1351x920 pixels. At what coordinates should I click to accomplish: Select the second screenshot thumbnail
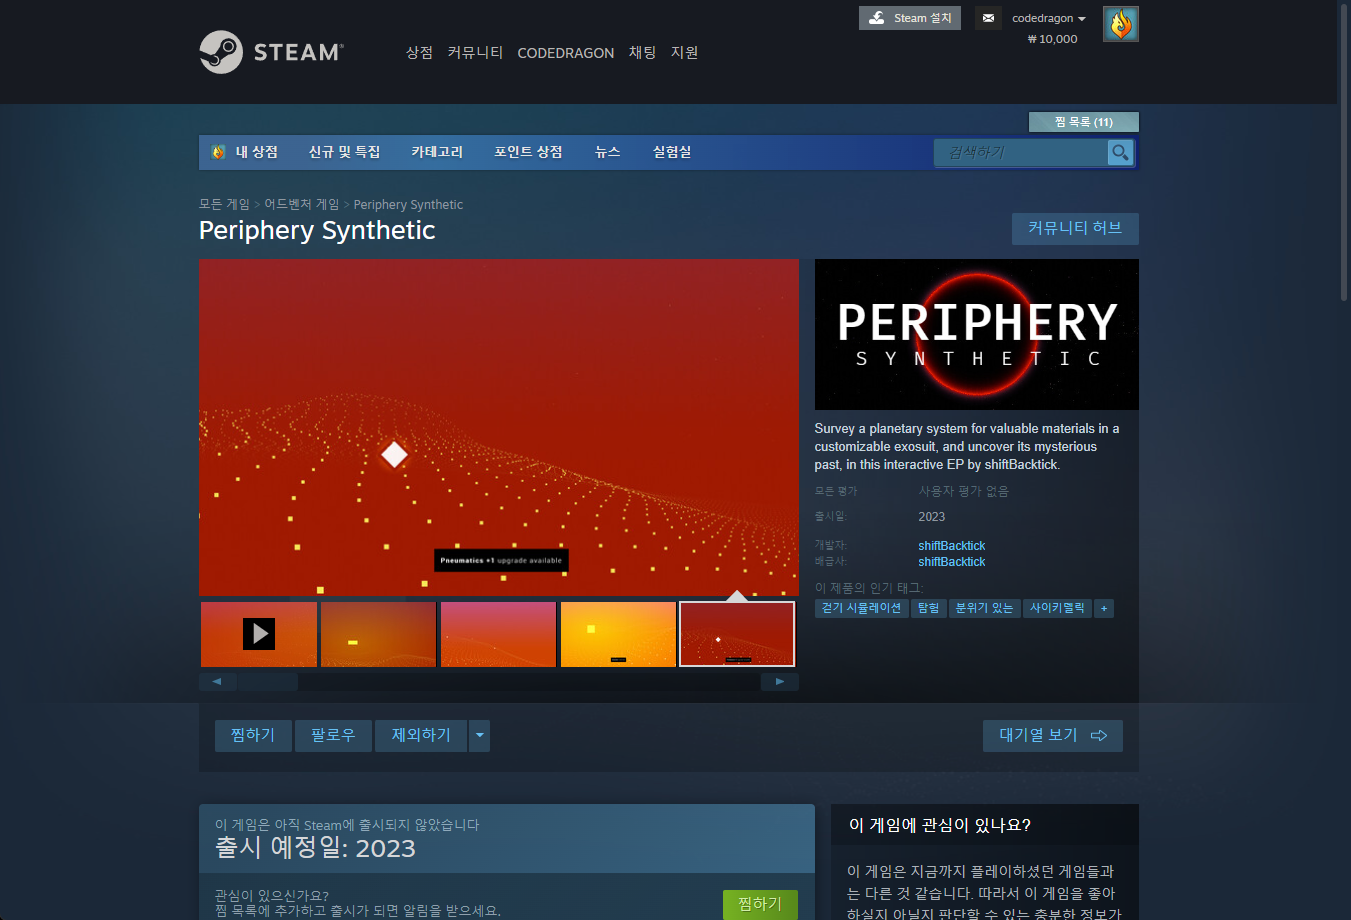click(x=378, y=634)
